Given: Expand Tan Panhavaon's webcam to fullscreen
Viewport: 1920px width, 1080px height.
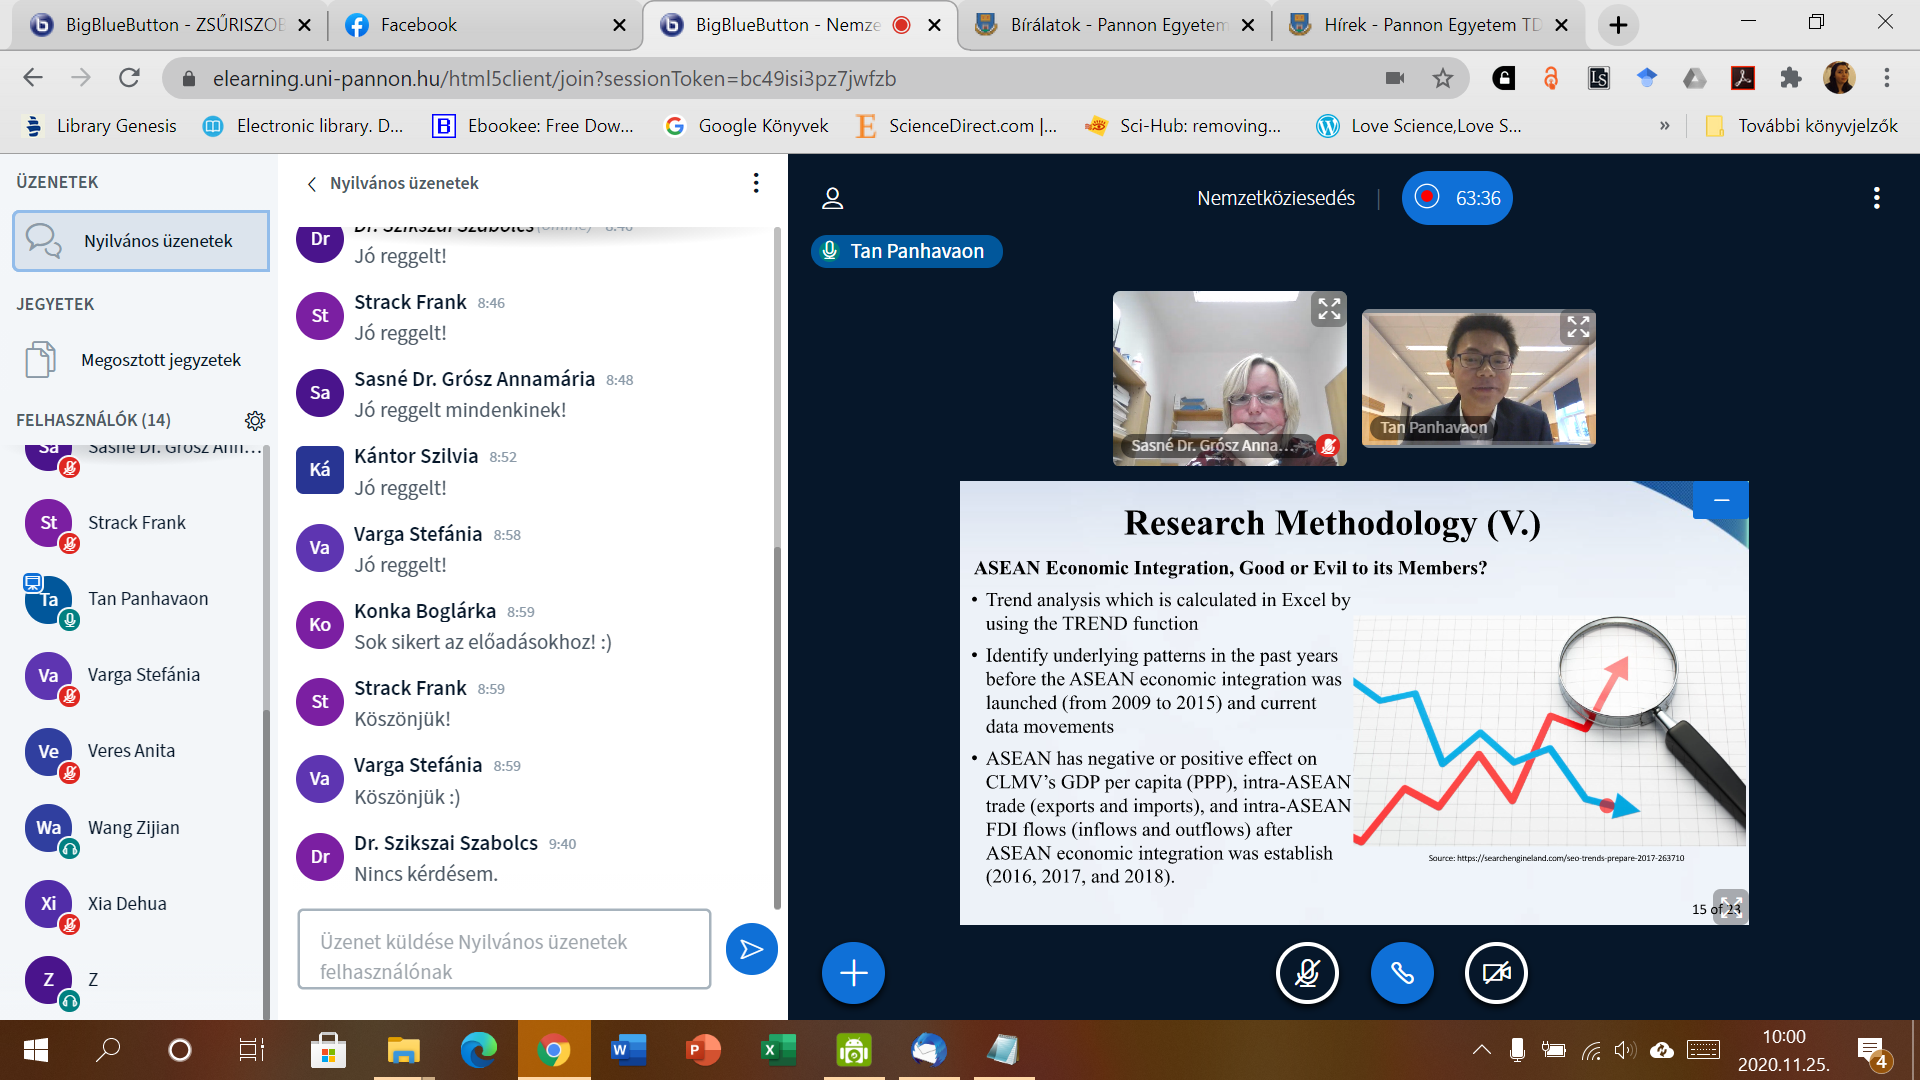Looking at the screenshot, I should pyautogui.click(x=1577, y=327).
